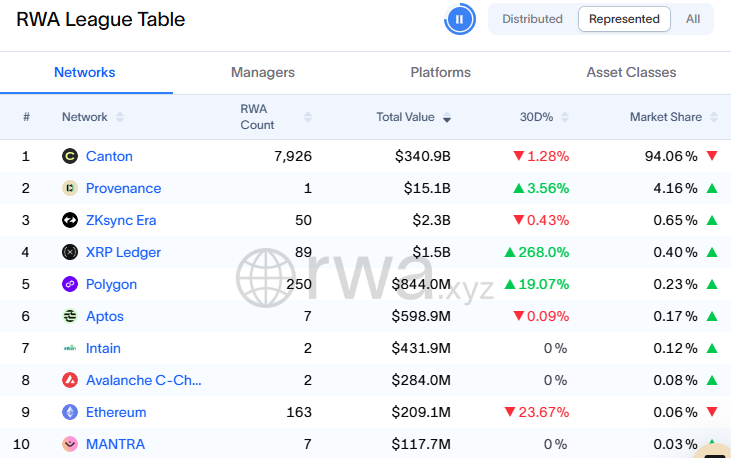Click Ethereum's red market share down arrow

pos(712,412)
